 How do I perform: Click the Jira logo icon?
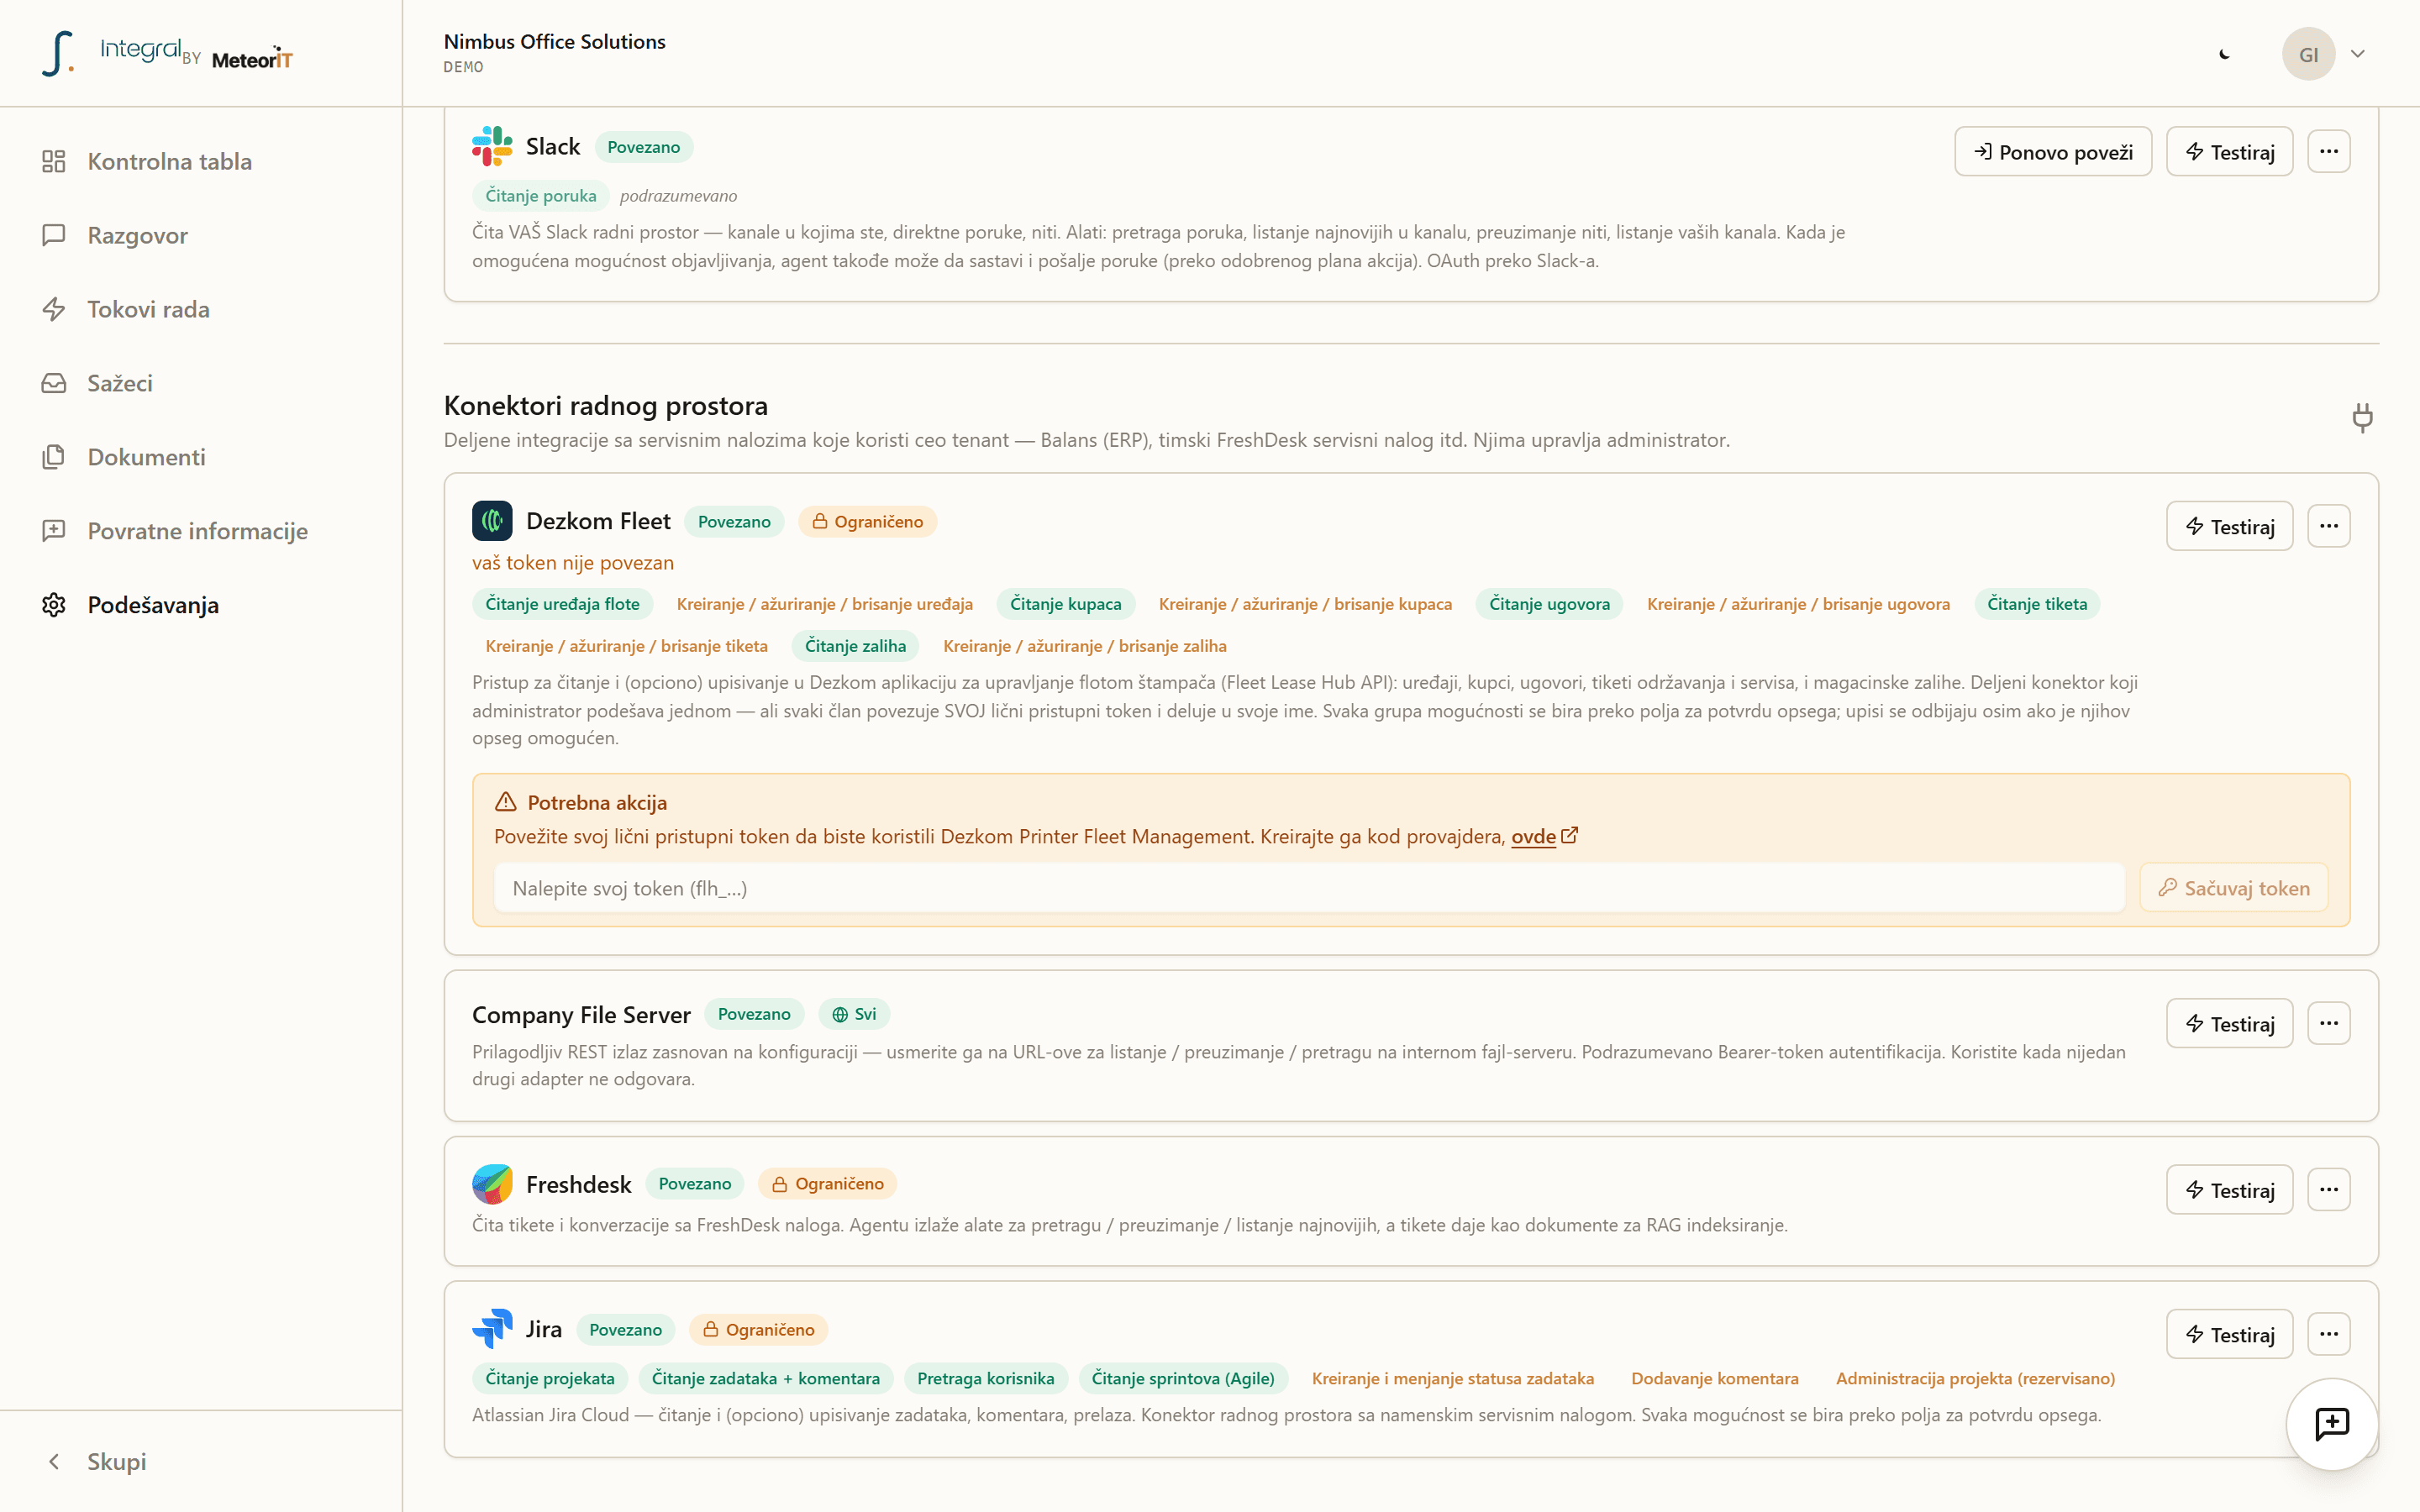492,1329
